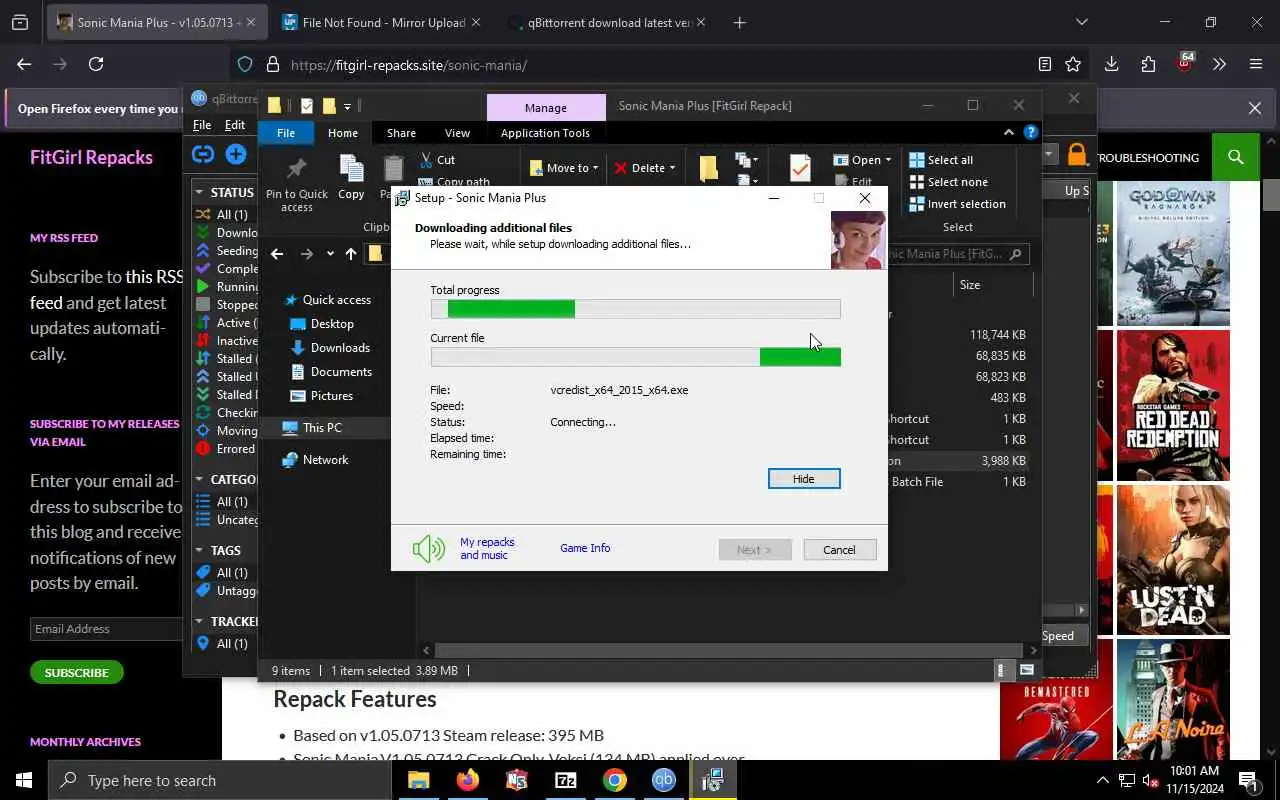
Task: Open the FitGirl Repacks site title link
Action: tap(91, 157)
